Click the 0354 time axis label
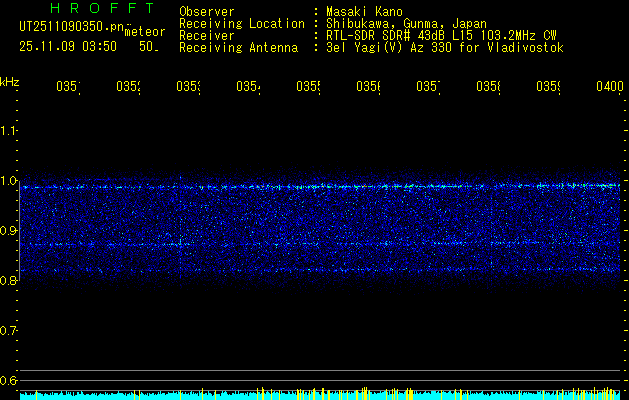 [x=248, y=86]
